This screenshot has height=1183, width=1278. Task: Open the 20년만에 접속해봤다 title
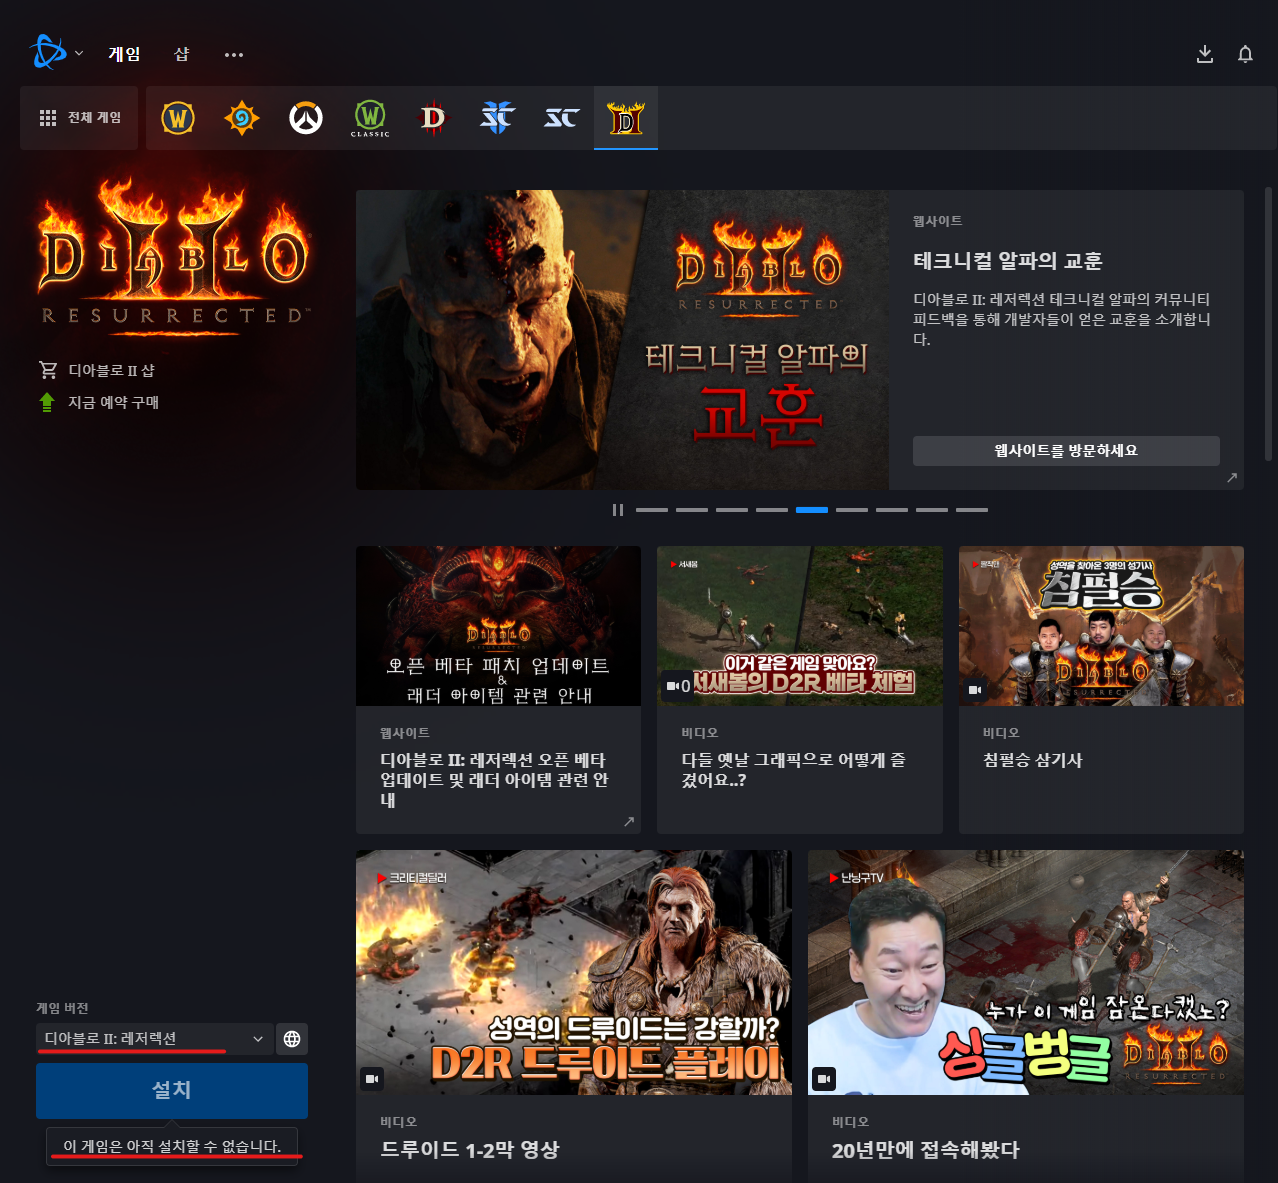pos(926,1150)
